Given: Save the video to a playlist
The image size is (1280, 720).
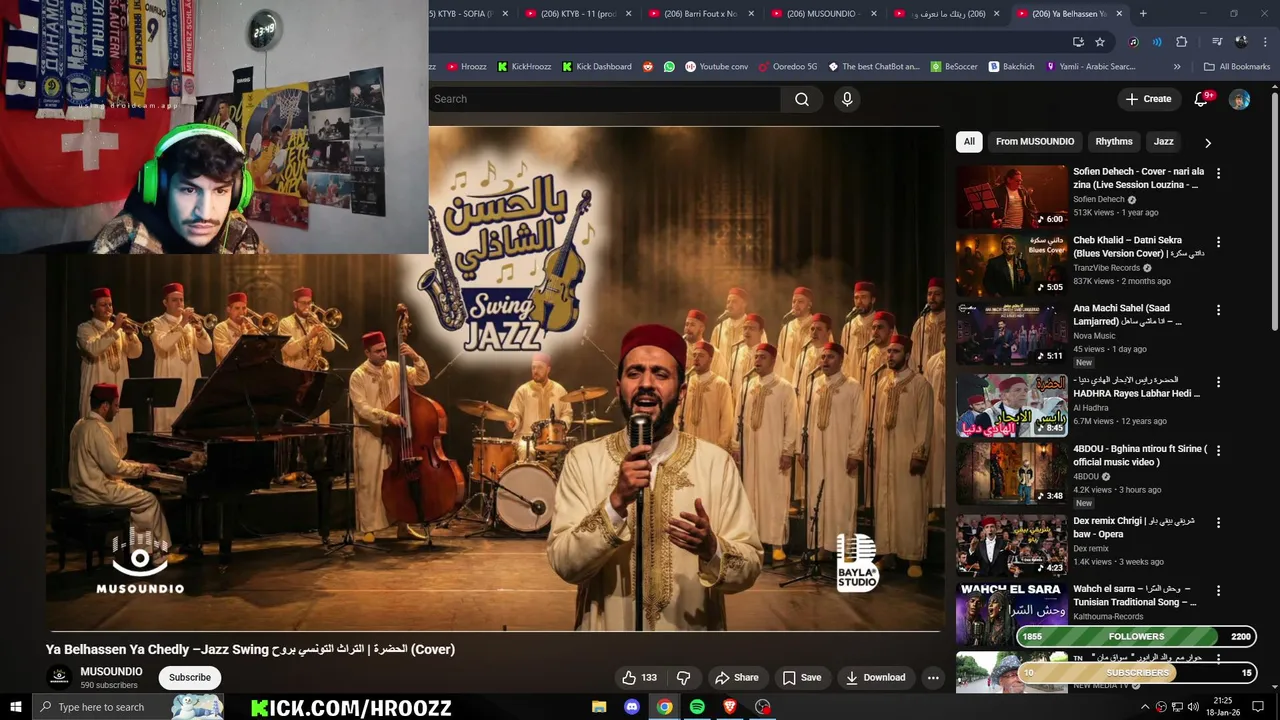Looking at the screenshot, I should click(x=802, y=677).
